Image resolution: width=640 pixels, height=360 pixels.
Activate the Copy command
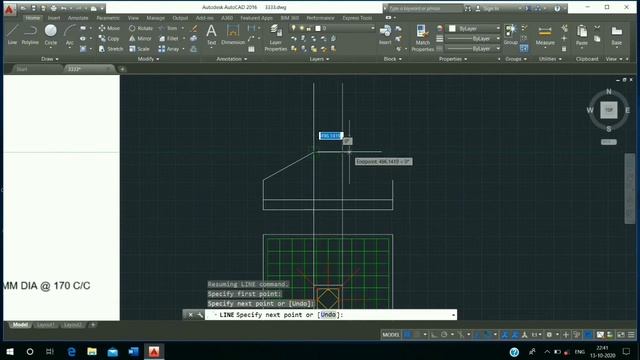[109, 38]
